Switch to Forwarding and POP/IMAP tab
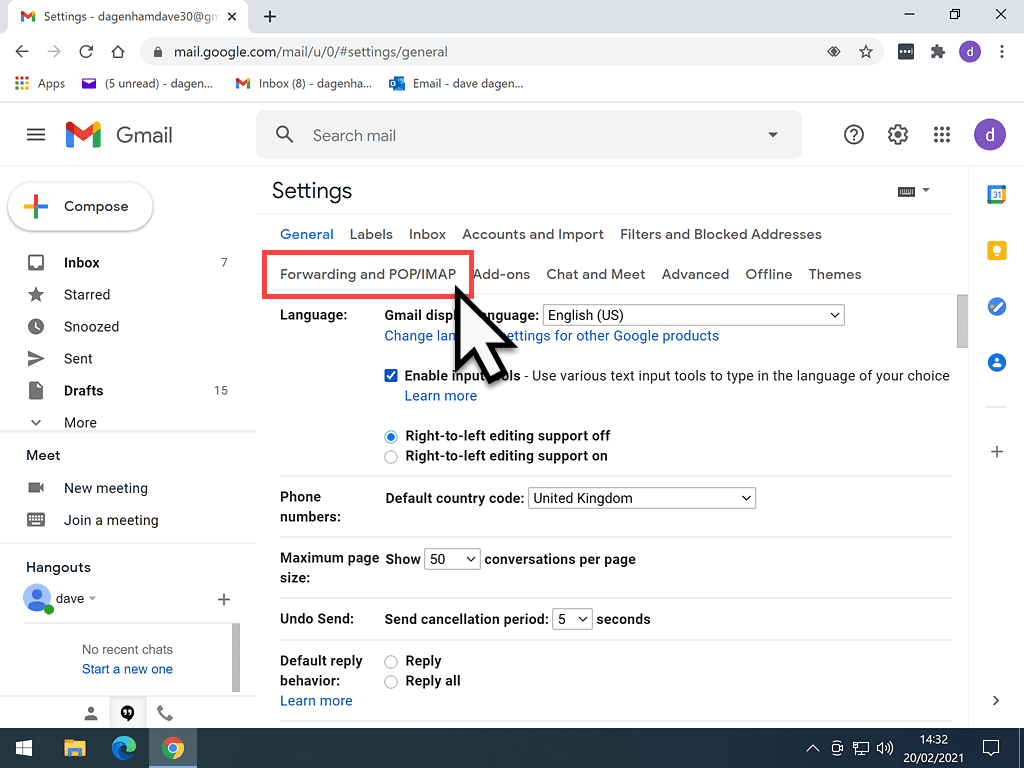The height and width of the screenshot is (768, 1024). click(x=367, y=274)
